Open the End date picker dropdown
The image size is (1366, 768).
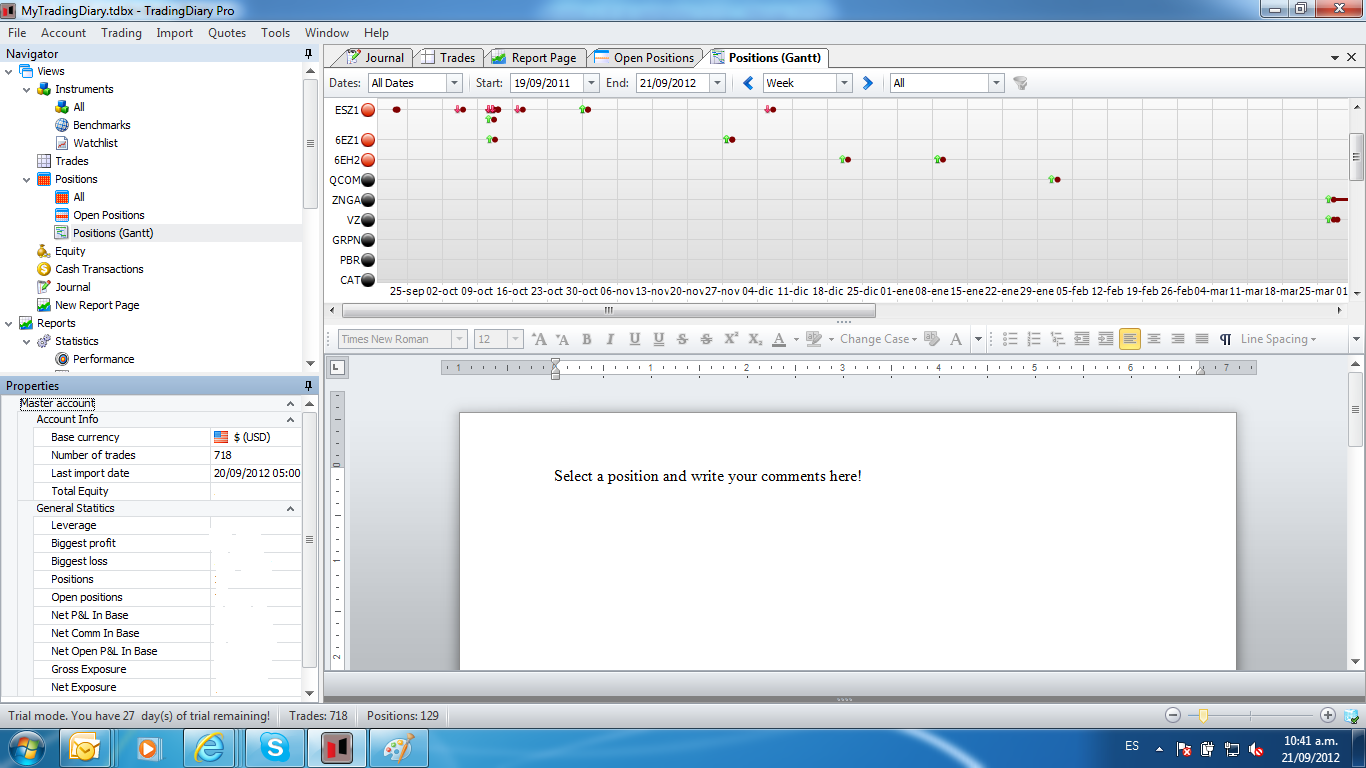(717, 83)
